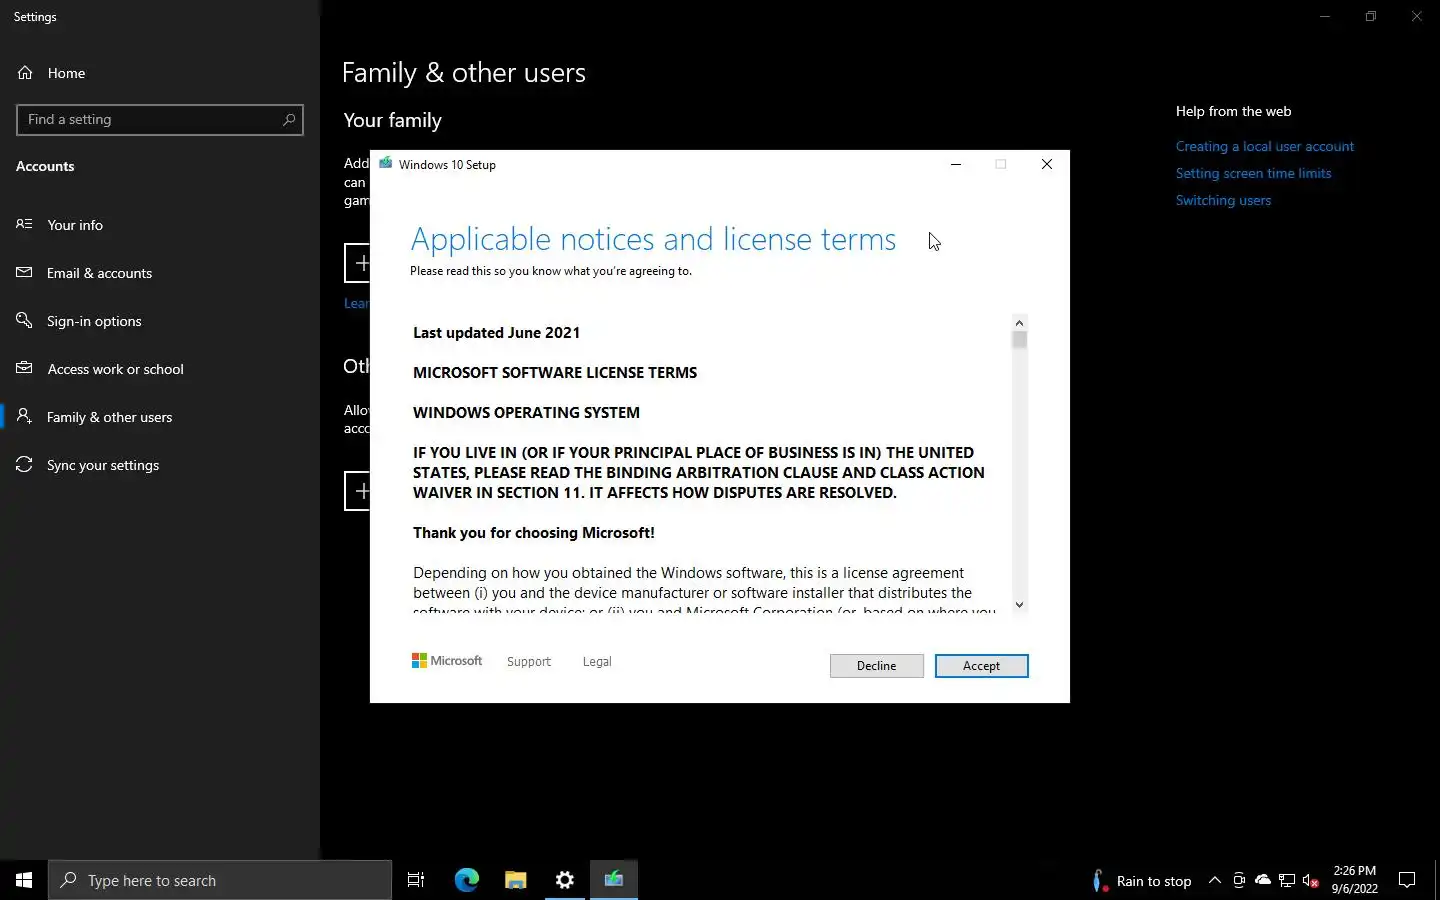
Task: Click the Your info icon
Action: coord(24,224)
